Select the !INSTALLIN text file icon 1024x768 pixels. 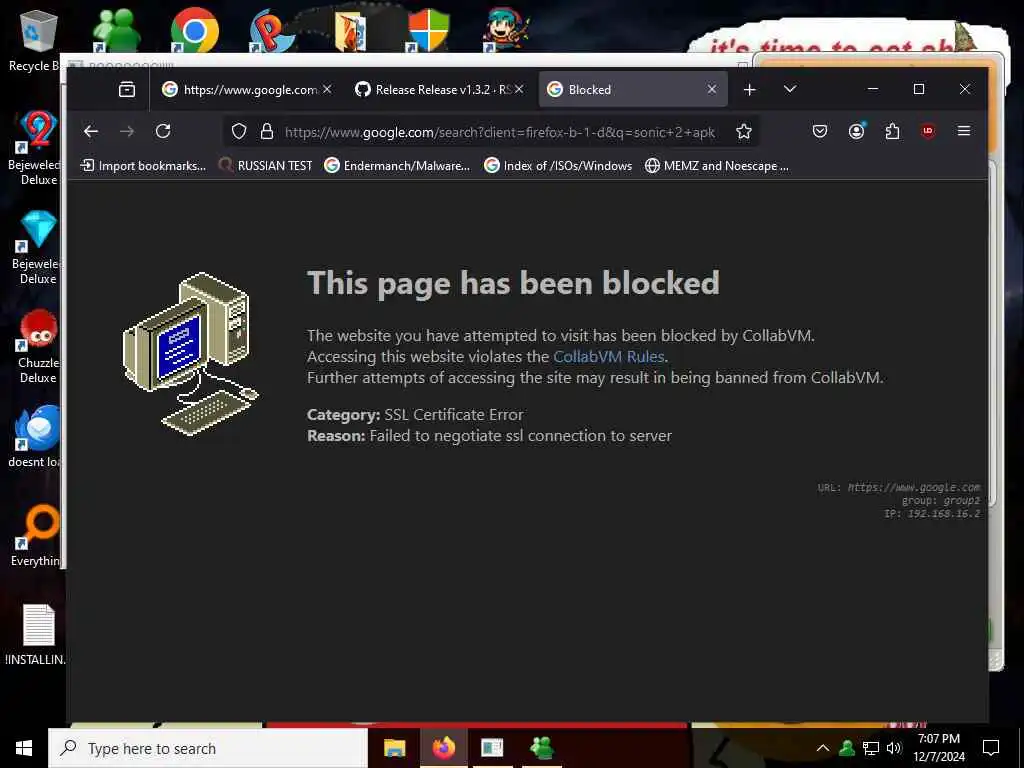(x=36, y=635)
